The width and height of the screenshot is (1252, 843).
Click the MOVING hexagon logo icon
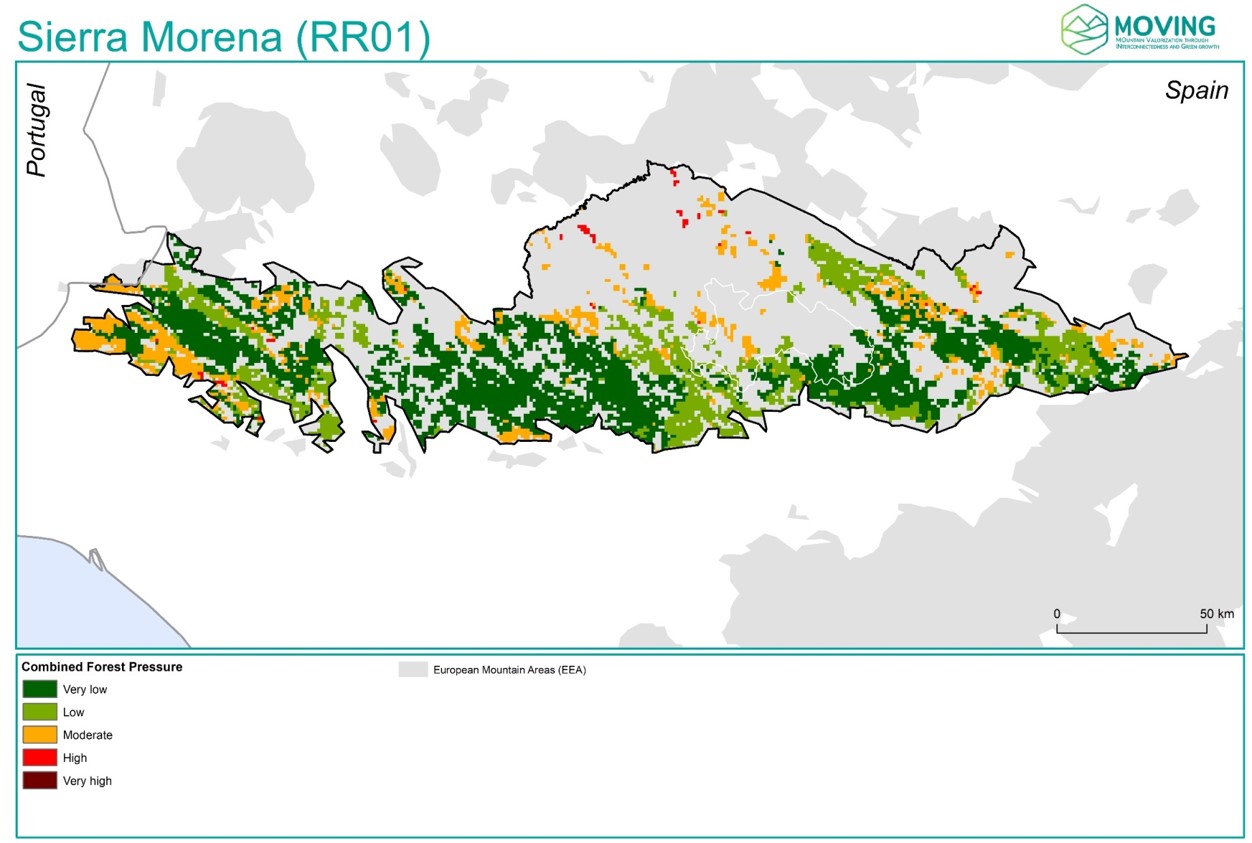[x=1084, y=28]
